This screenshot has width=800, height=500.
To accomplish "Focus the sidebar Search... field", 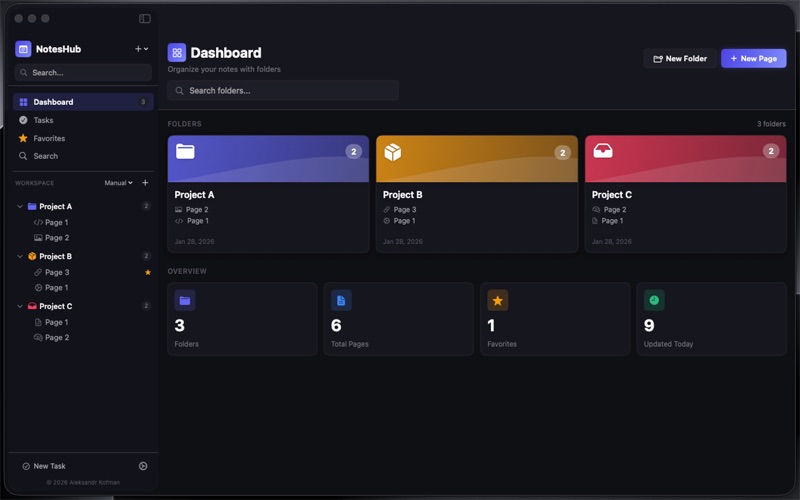I will tap(83, 72).
